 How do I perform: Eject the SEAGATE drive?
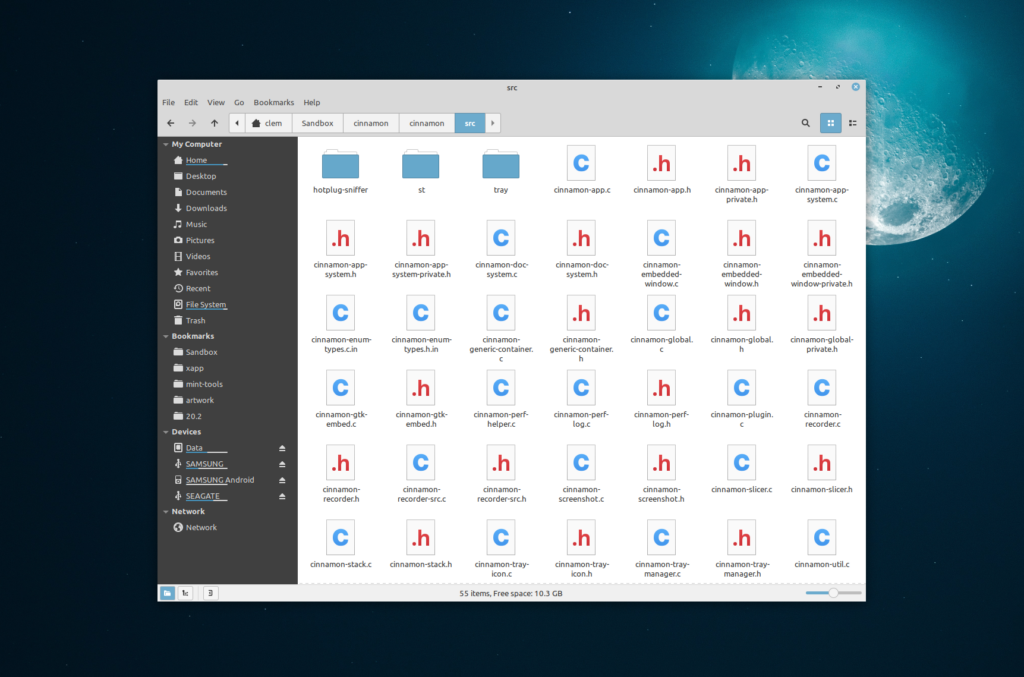pos(282,496)
